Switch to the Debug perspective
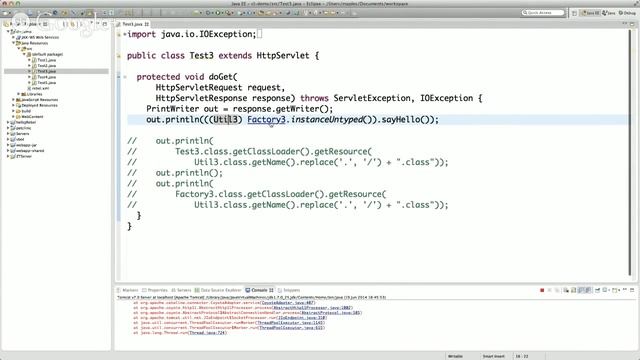Image resolution: width=640 pixels, height=360 pixels. click(627, 13)
